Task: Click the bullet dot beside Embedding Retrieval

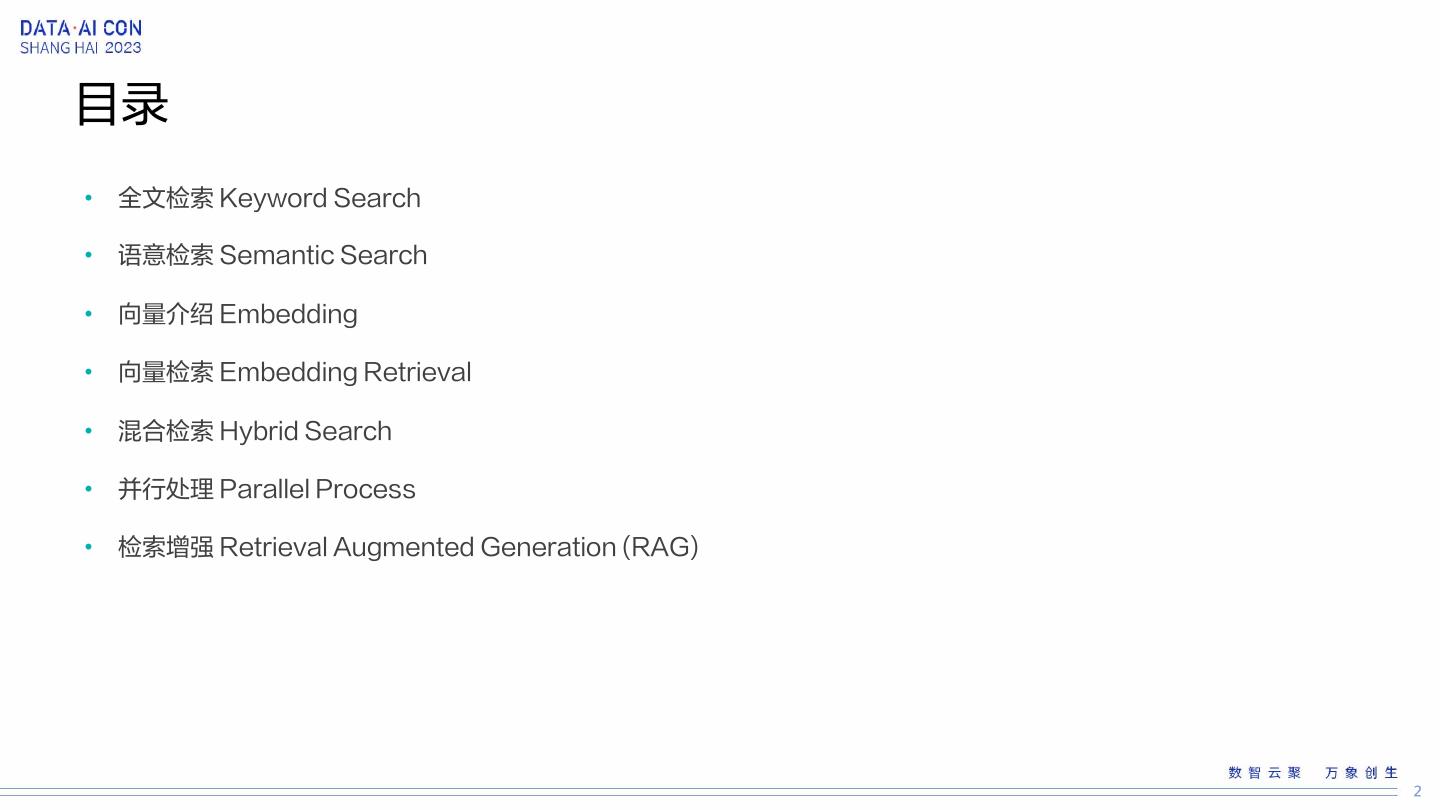Action: click(x=89, y=372)
